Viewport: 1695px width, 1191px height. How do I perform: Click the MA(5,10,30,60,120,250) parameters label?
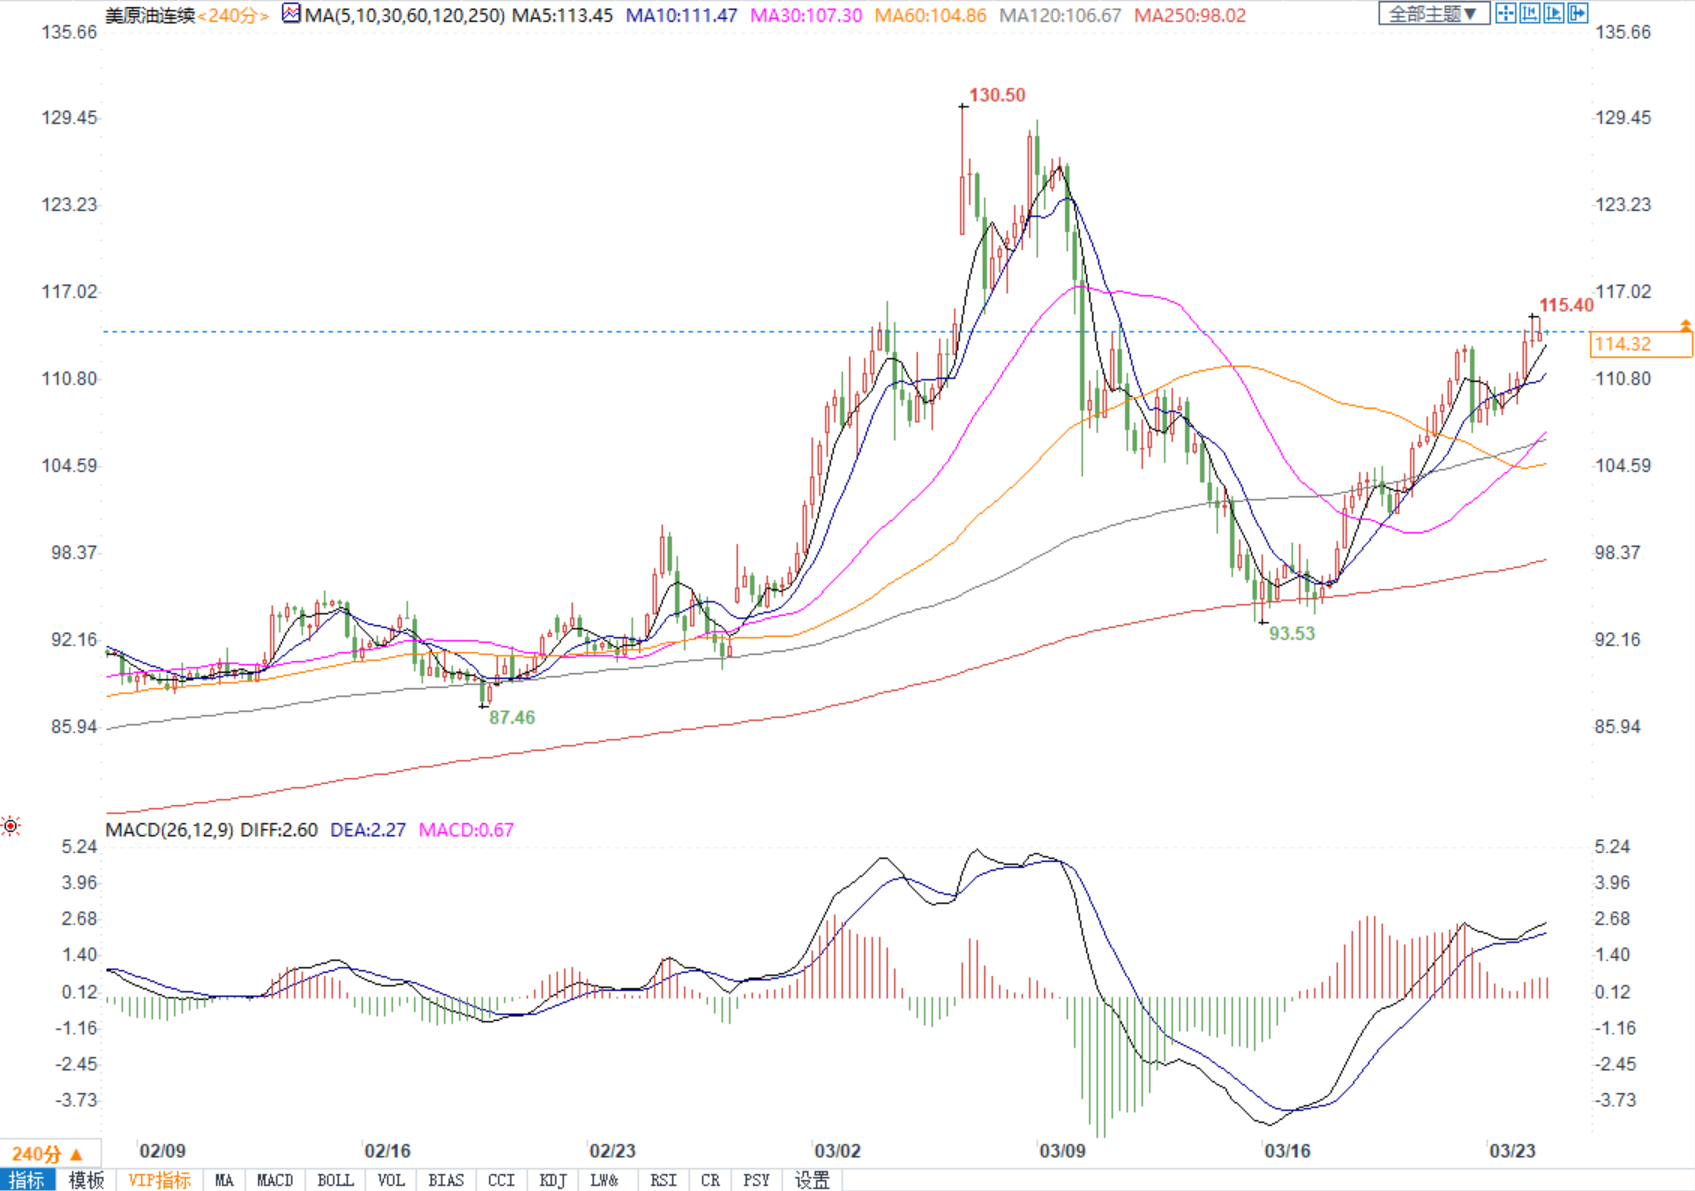[407, 16]
